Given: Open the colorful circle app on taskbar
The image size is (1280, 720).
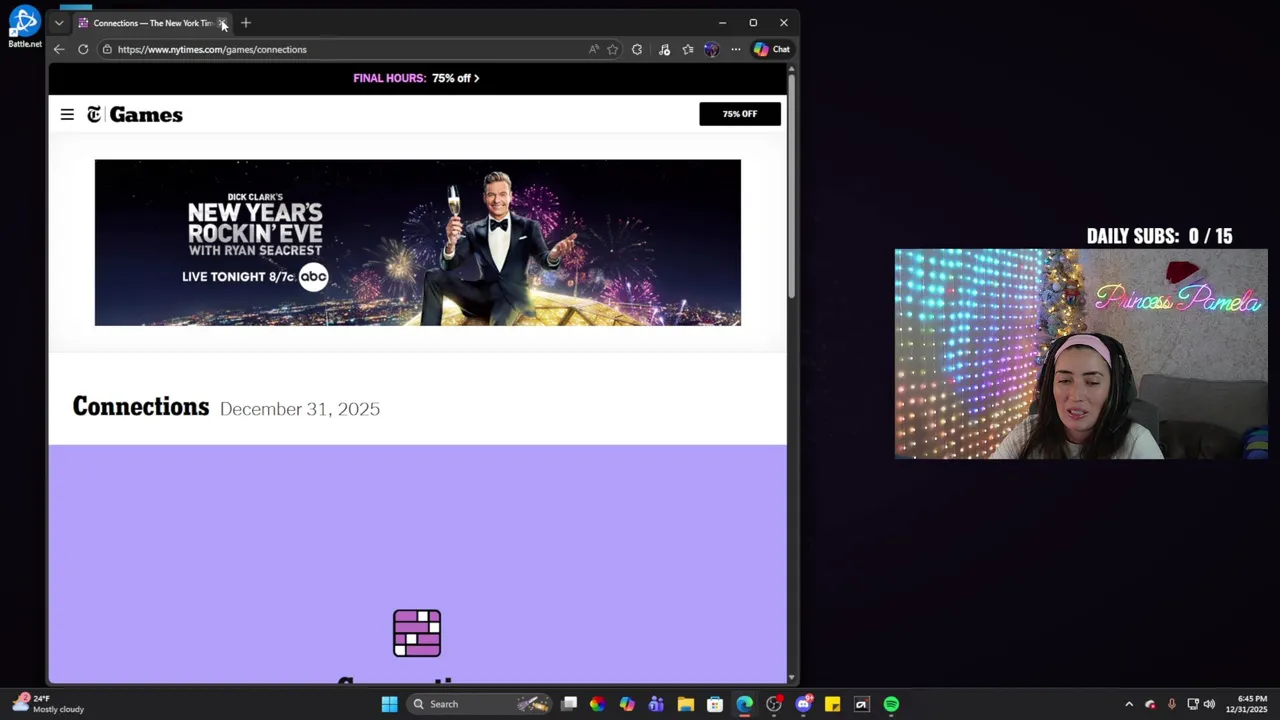Looking at the screenshot, I should tap(597, 704).
